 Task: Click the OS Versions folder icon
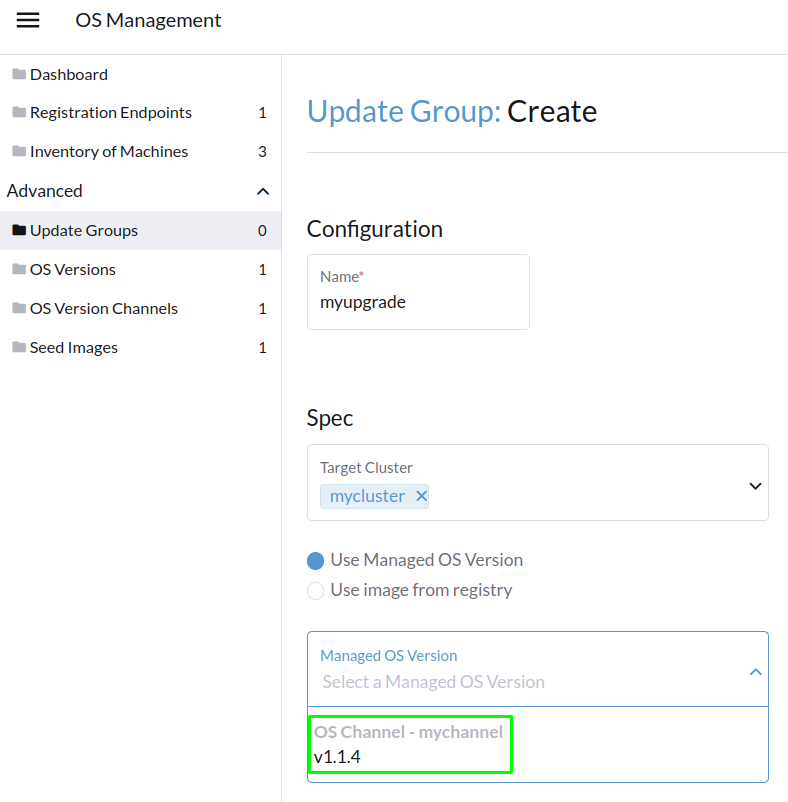pos(17,269)
